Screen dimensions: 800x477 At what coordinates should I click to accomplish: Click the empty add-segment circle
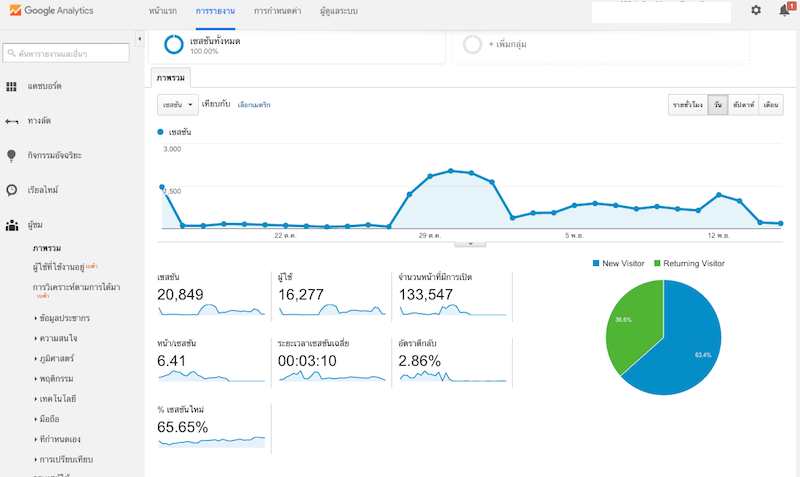[x=472, y=44]
